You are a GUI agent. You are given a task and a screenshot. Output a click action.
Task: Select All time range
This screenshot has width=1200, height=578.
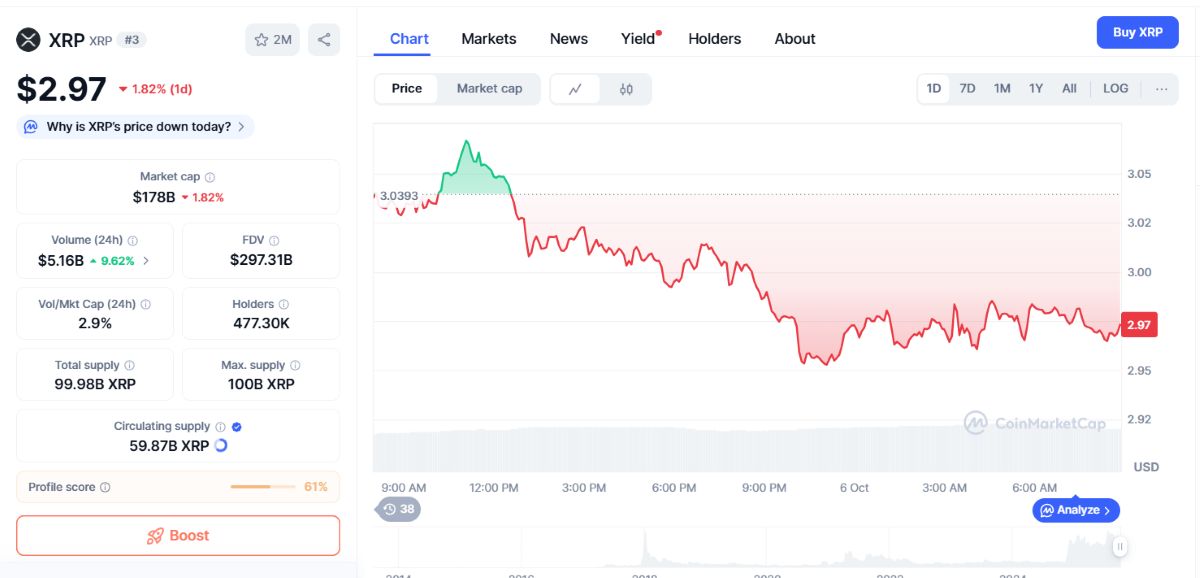[x=1069, y=89]
